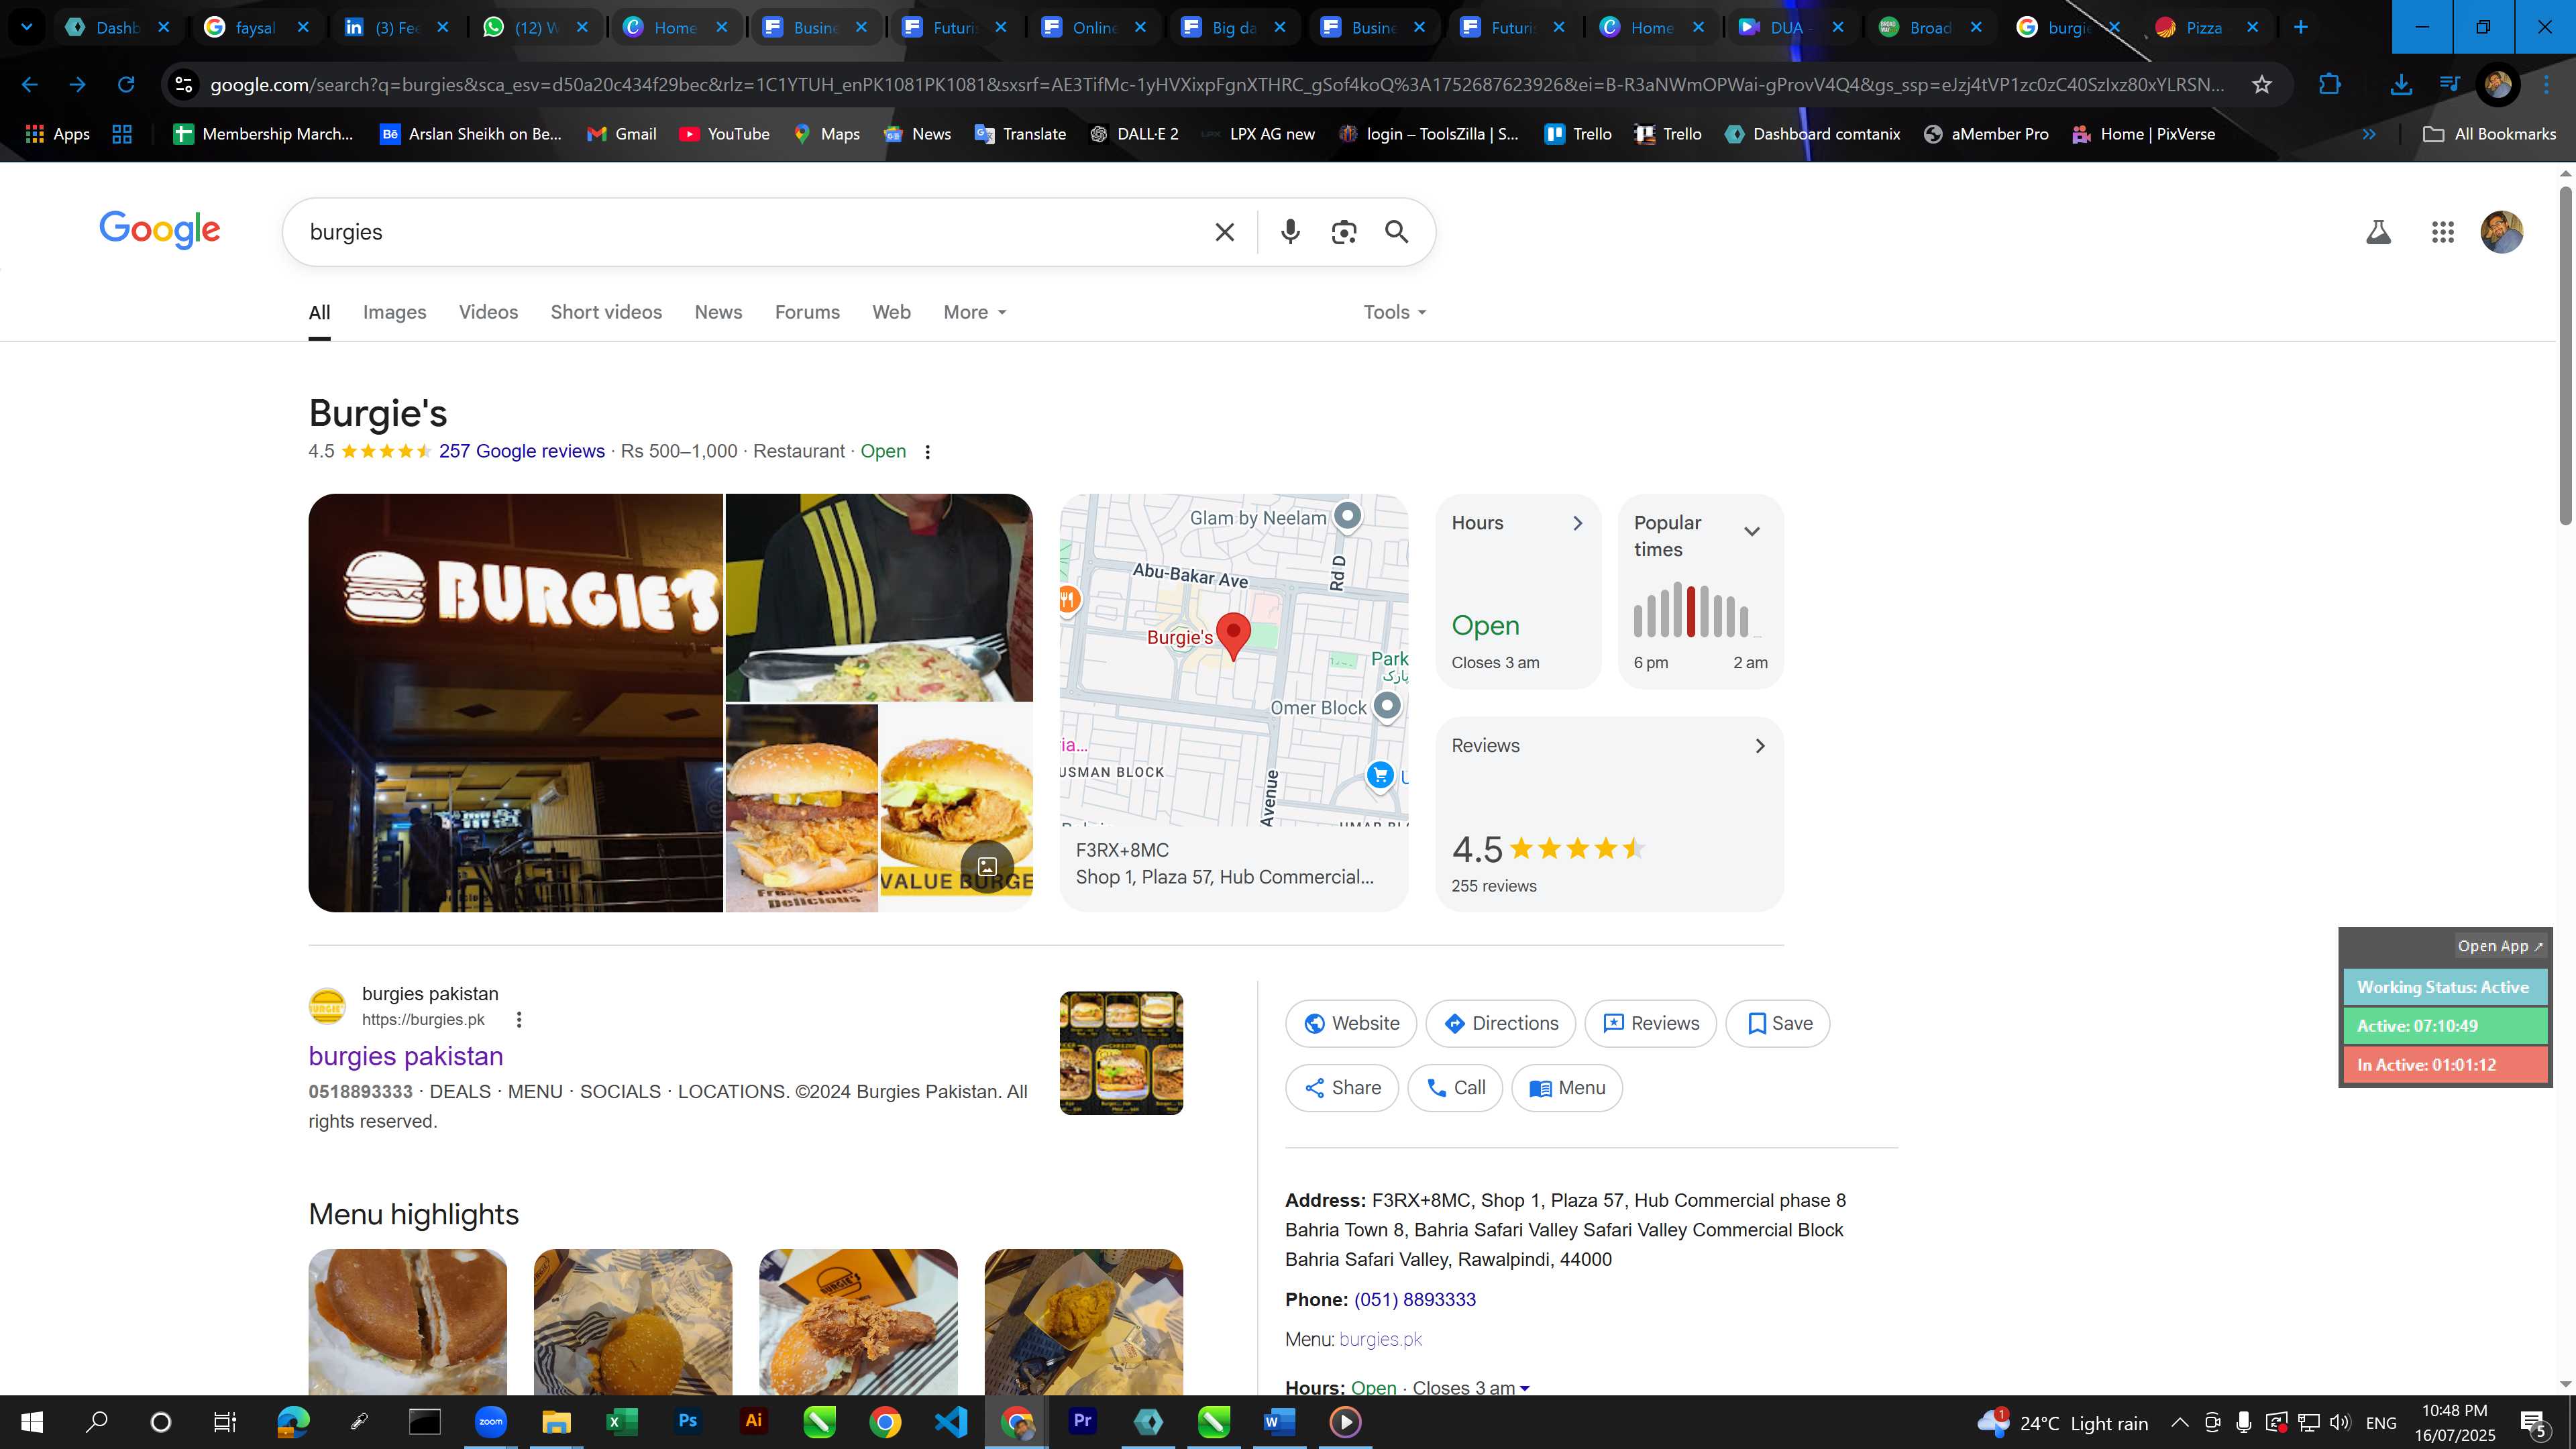Open more options next to Burgie's Open status

(928, 452)
